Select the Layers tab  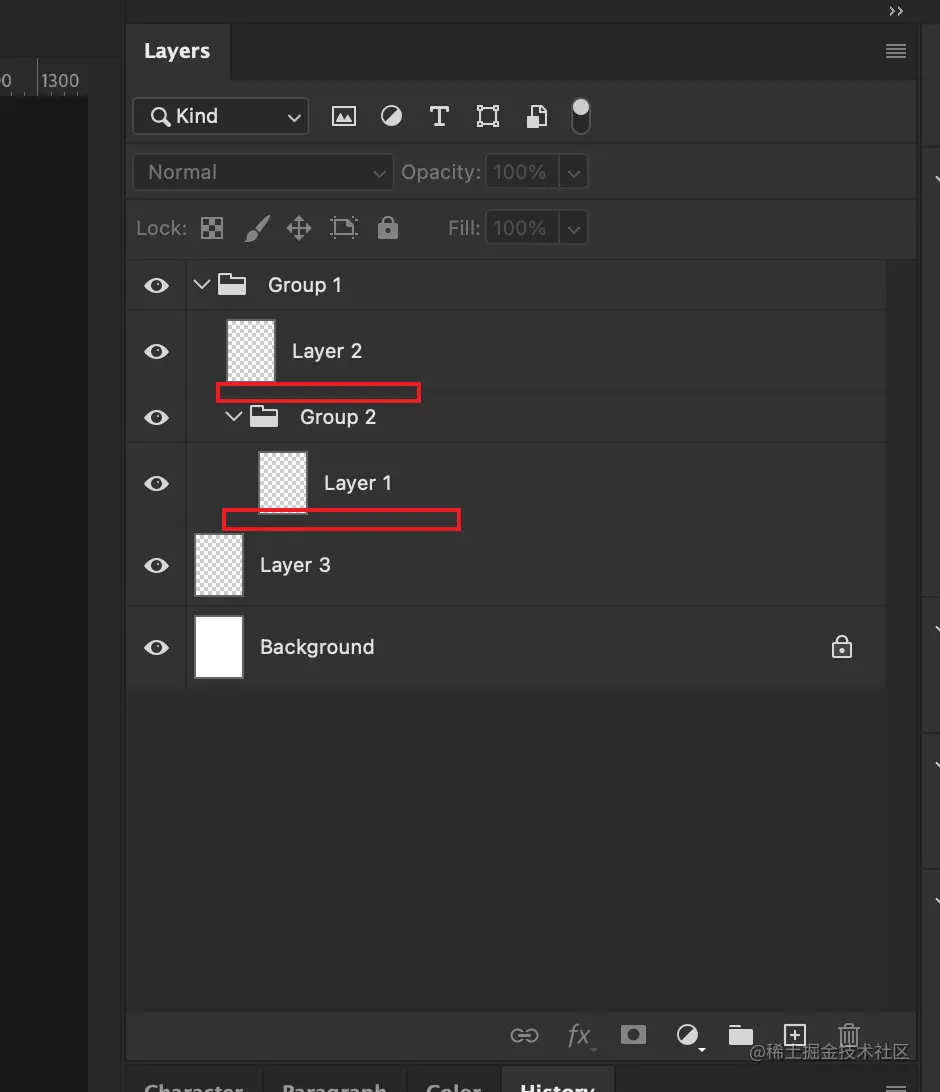(177, 52)
